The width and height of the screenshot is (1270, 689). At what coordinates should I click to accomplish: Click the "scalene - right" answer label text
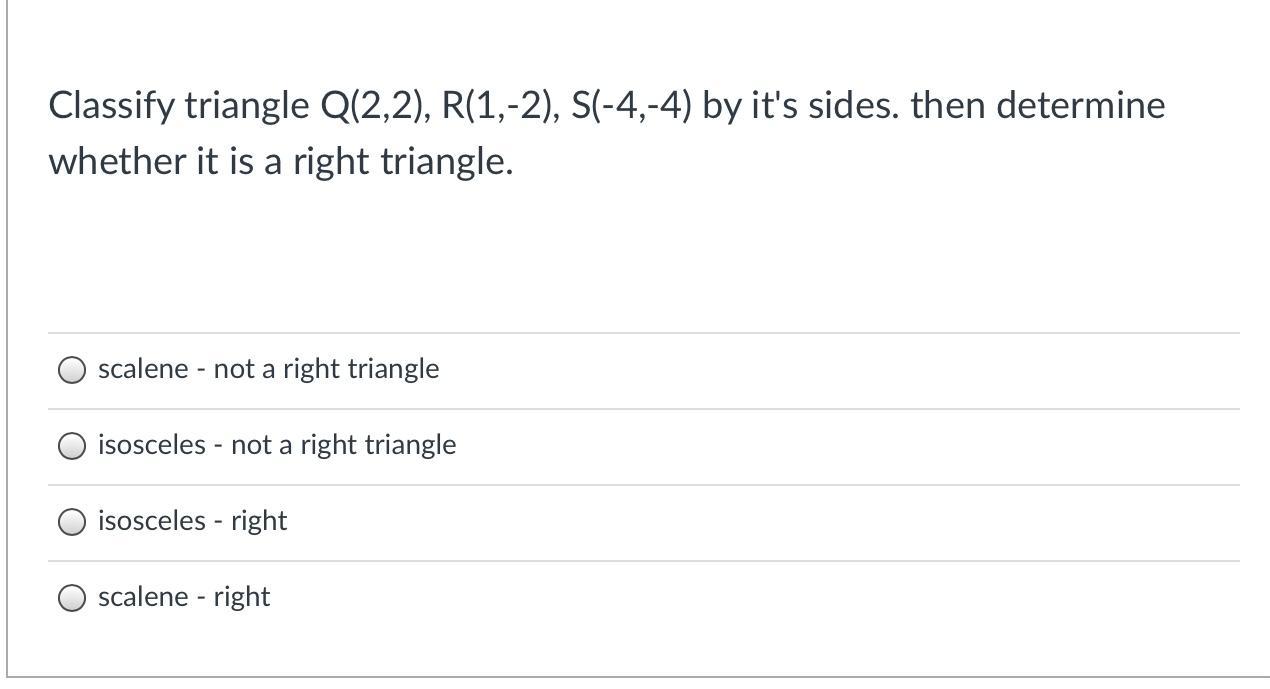coord(184,597)
